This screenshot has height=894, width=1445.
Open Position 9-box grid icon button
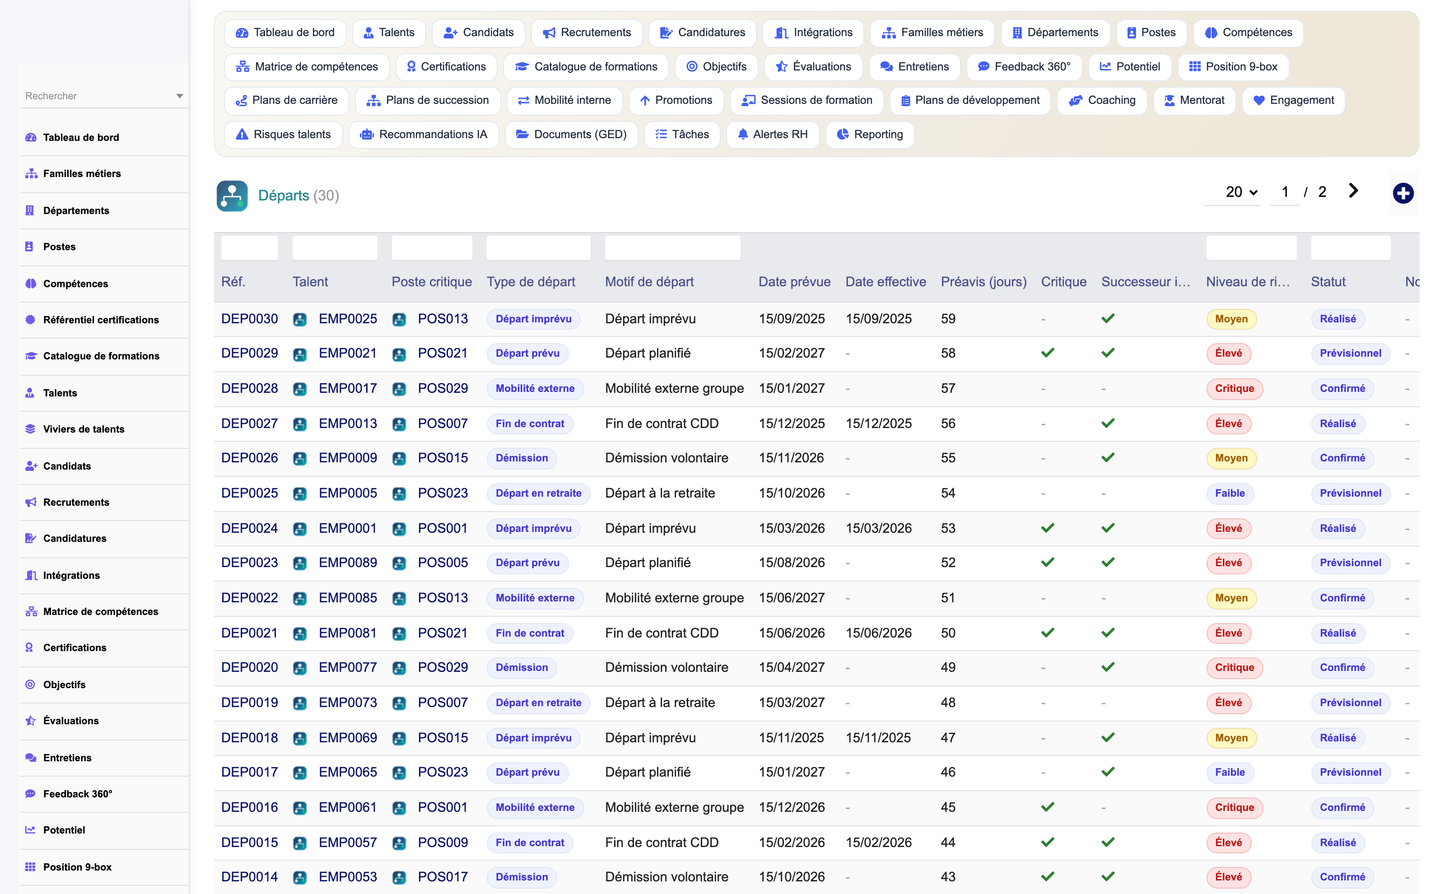(x=1194, y=66)
